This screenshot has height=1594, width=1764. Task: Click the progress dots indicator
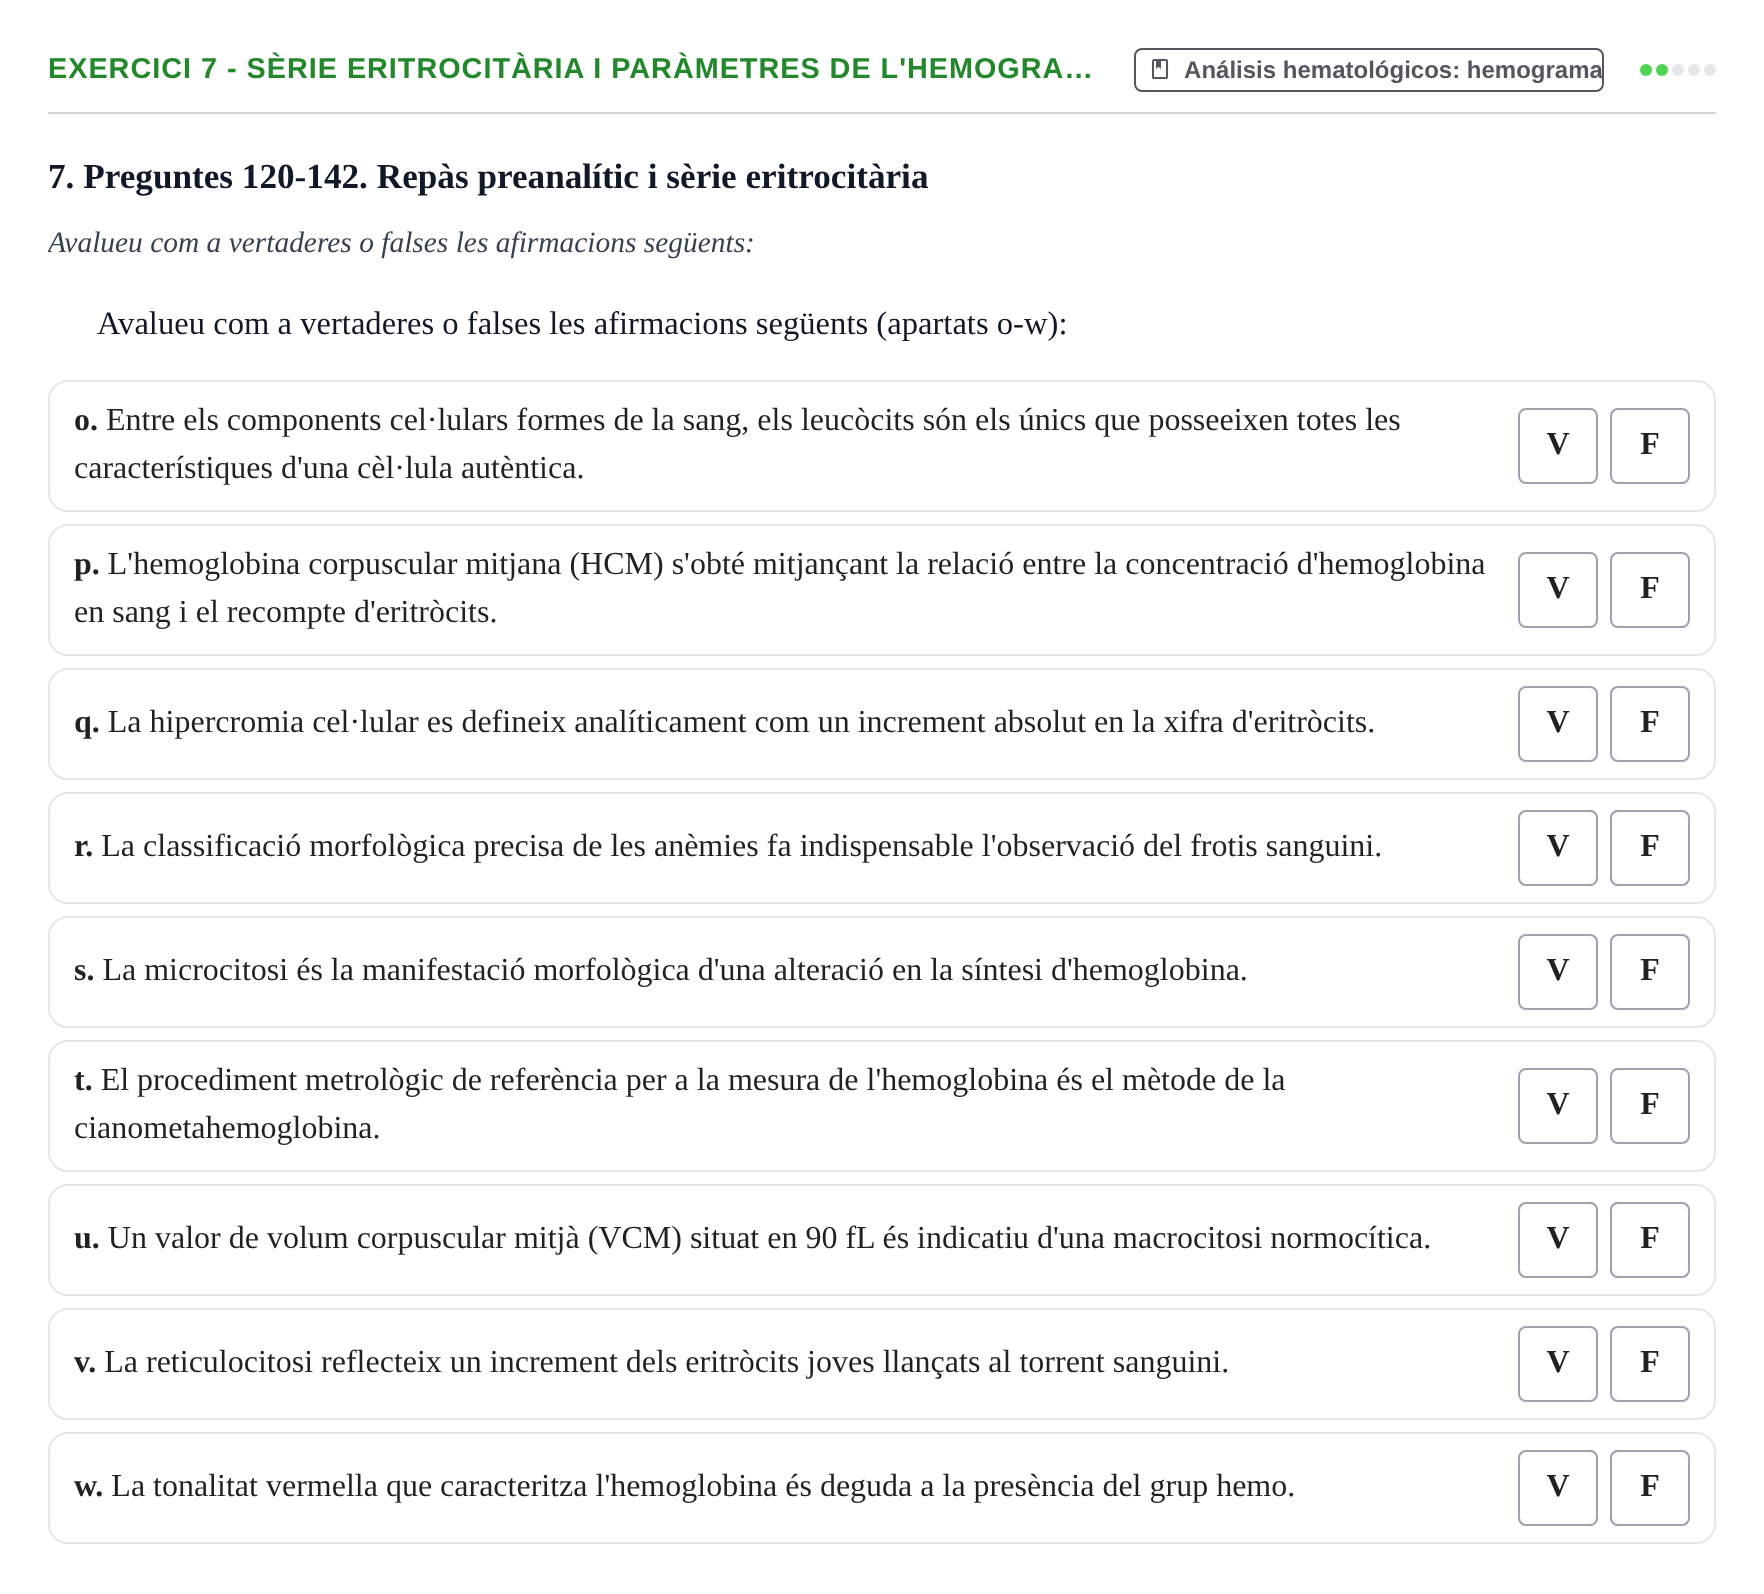1677,70
